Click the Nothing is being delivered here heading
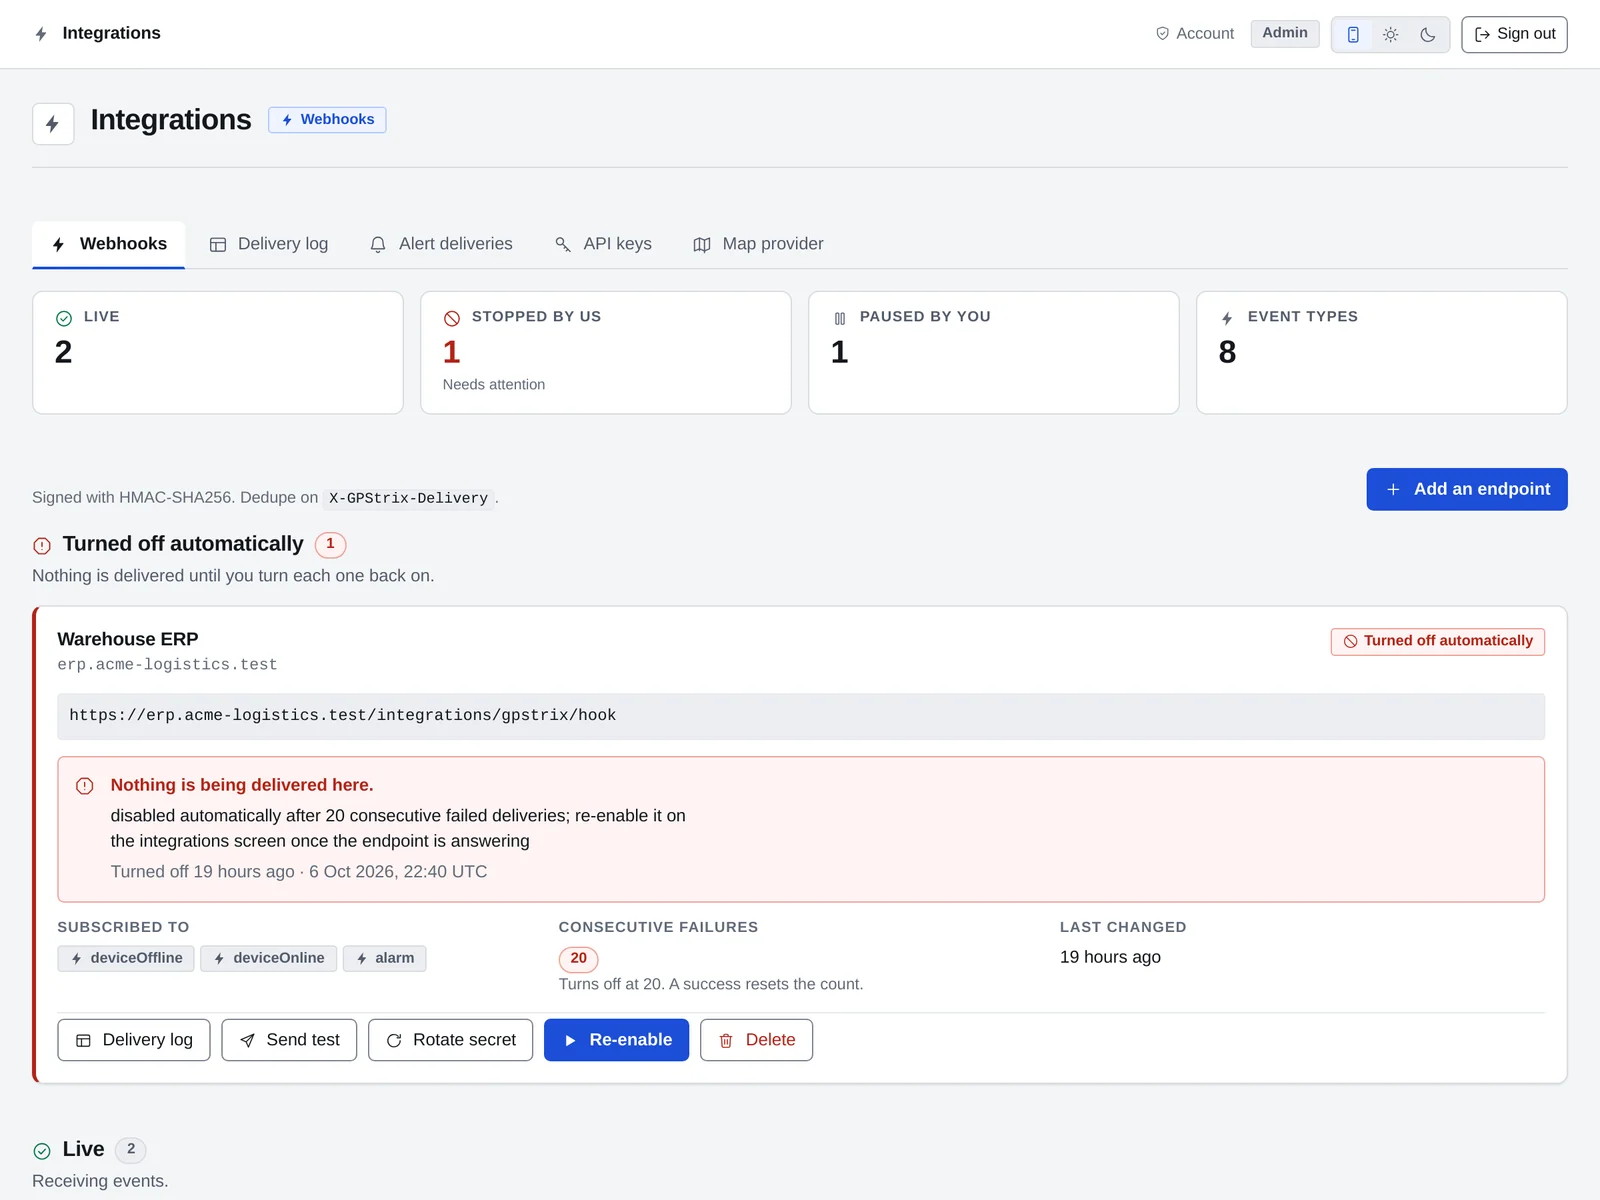 point(242,785)
